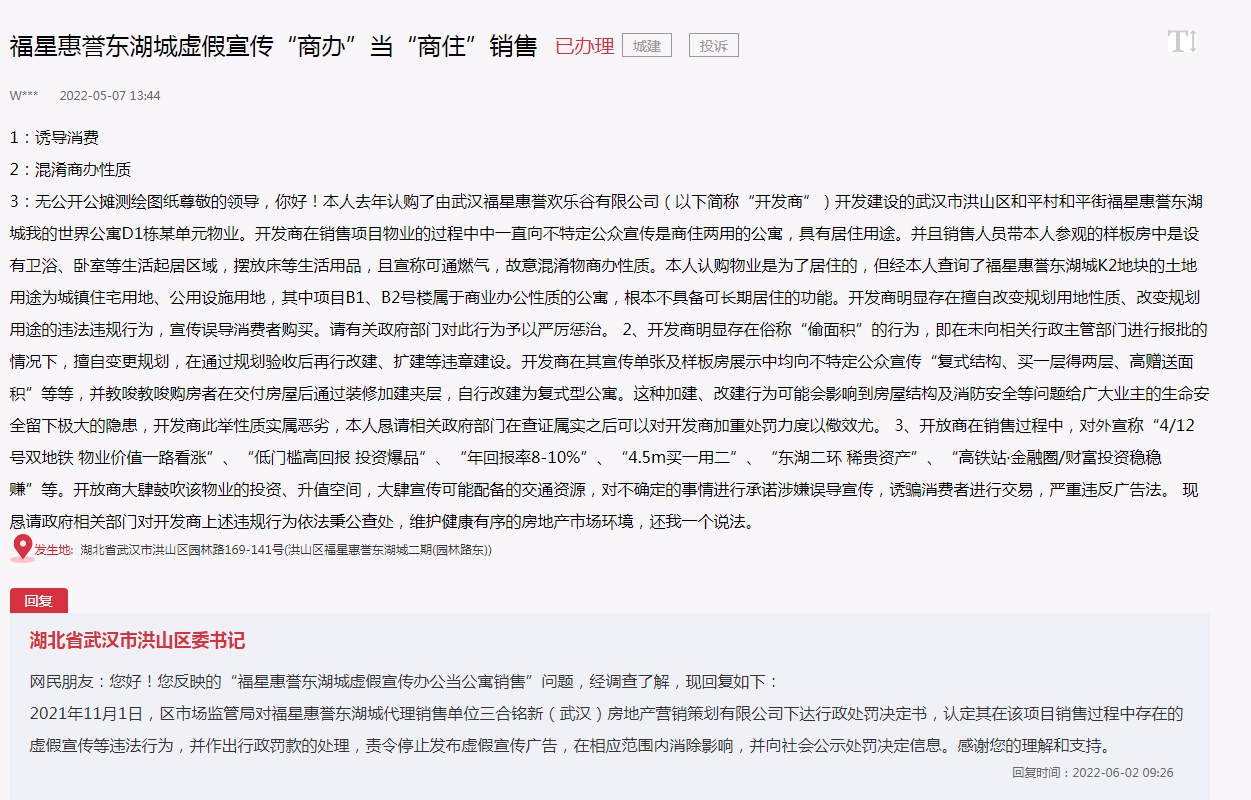This screenshot has height=800, width=1251.
Task: Click the font size adjustment icon
Action: click(x=1182, y=42)
